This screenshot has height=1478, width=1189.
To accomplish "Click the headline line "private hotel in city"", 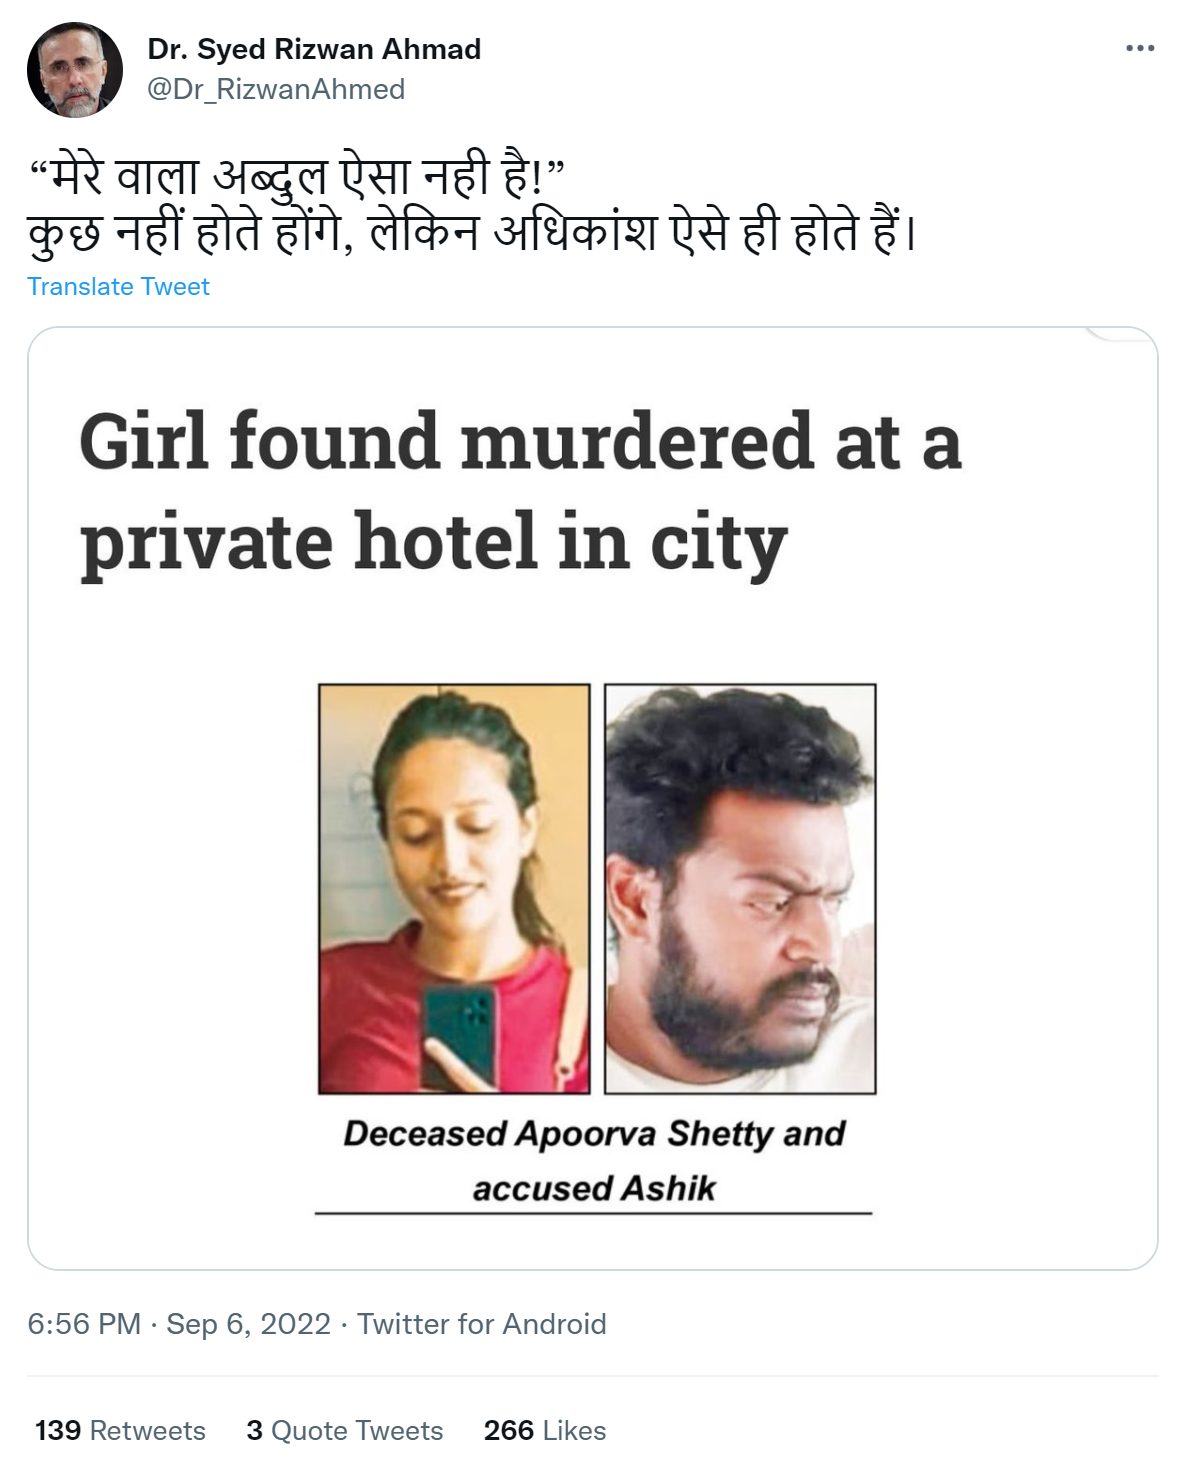I will (x=433, y=541).
